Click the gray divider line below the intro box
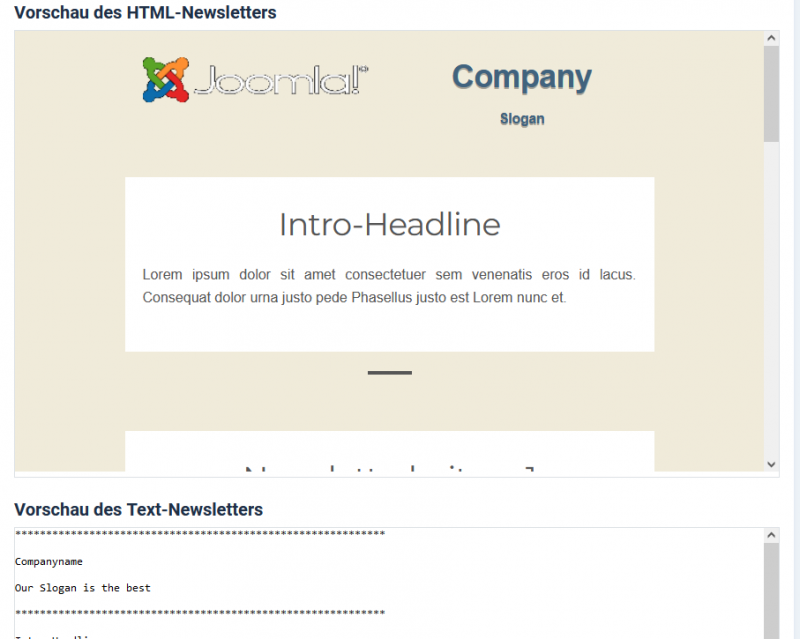 [389, 373]
